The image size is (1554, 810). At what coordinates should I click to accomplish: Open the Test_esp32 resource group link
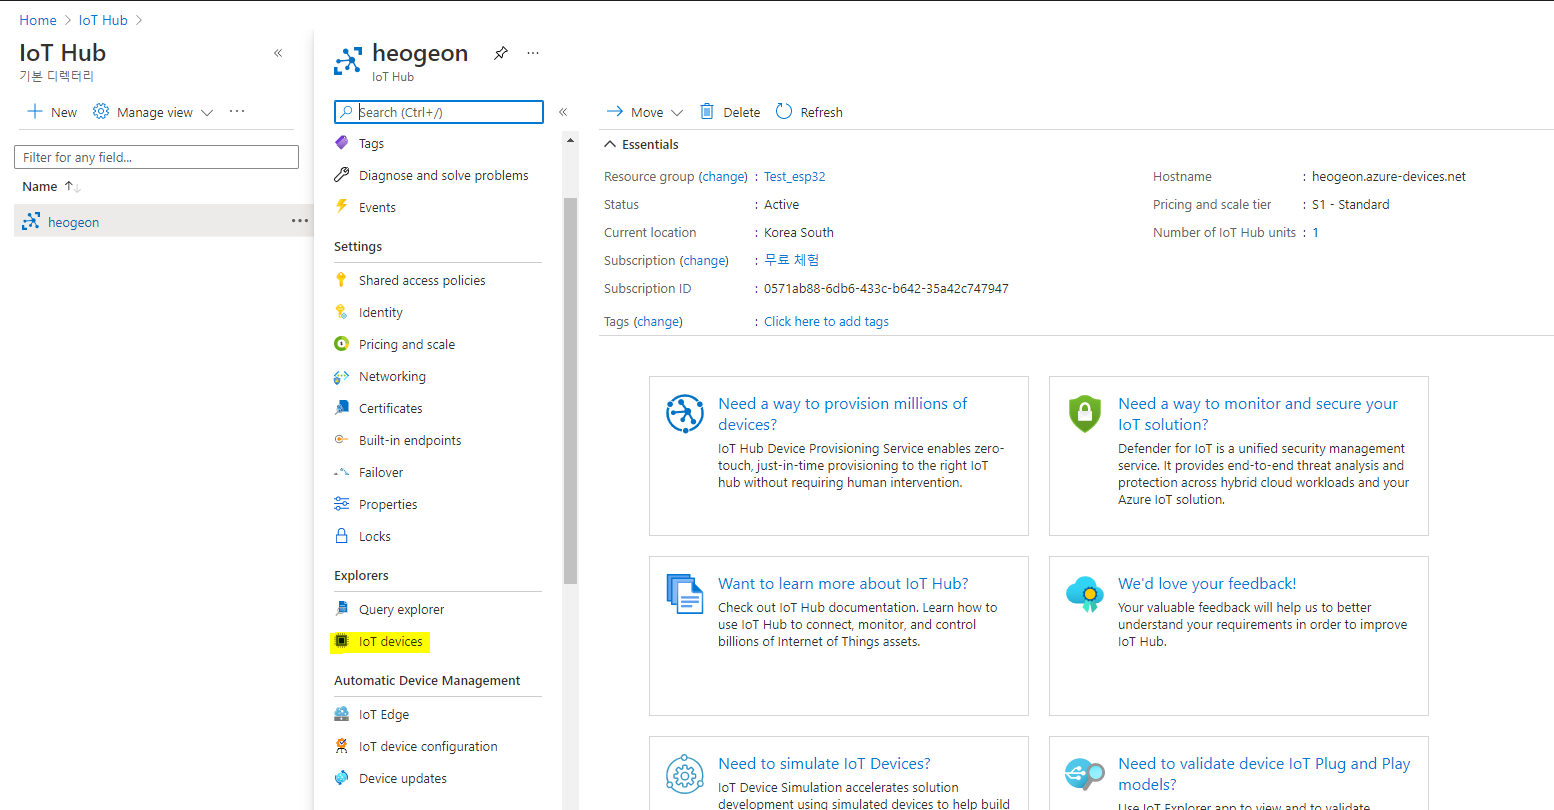coord(795,176)
